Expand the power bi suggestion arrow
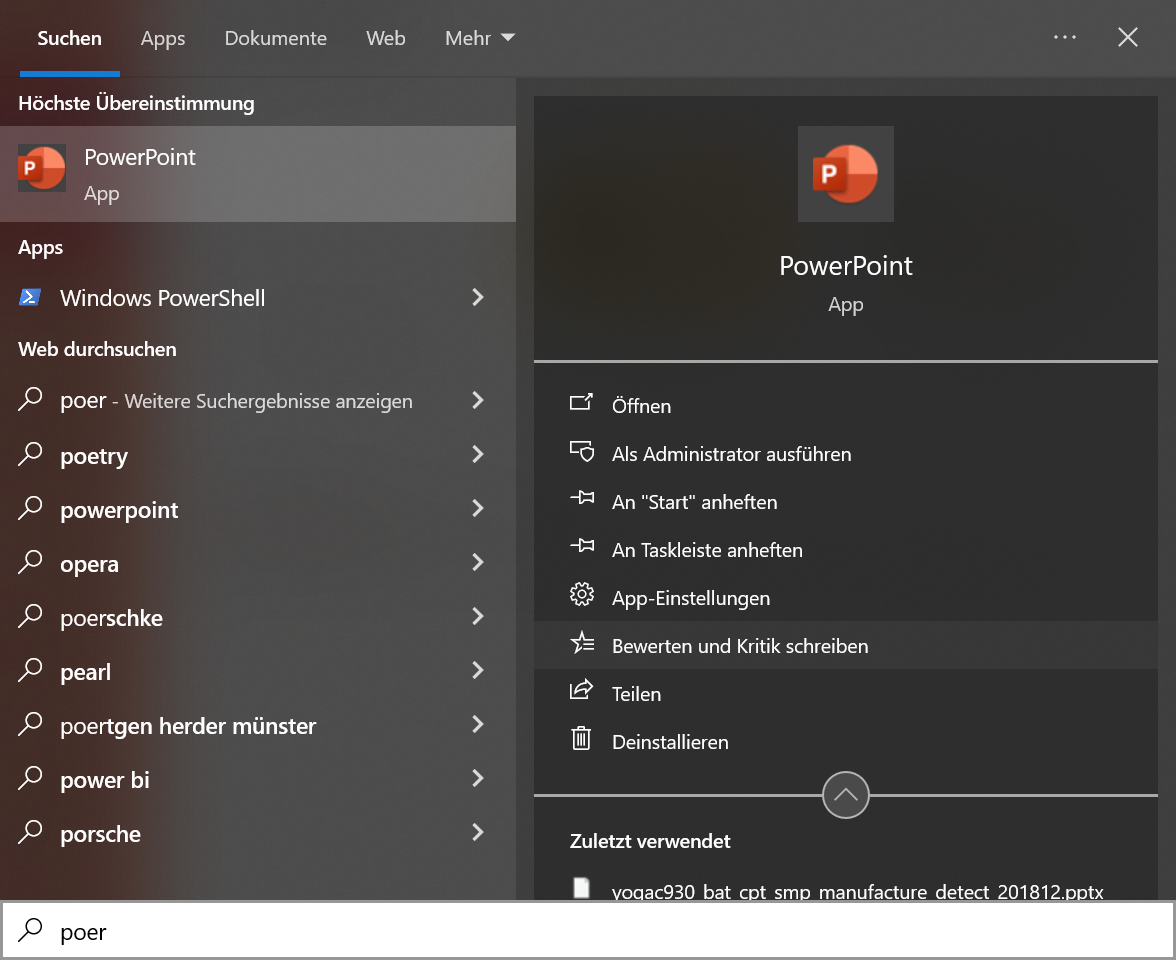Screen dimensions: 1176x960 tap(478, 778)
